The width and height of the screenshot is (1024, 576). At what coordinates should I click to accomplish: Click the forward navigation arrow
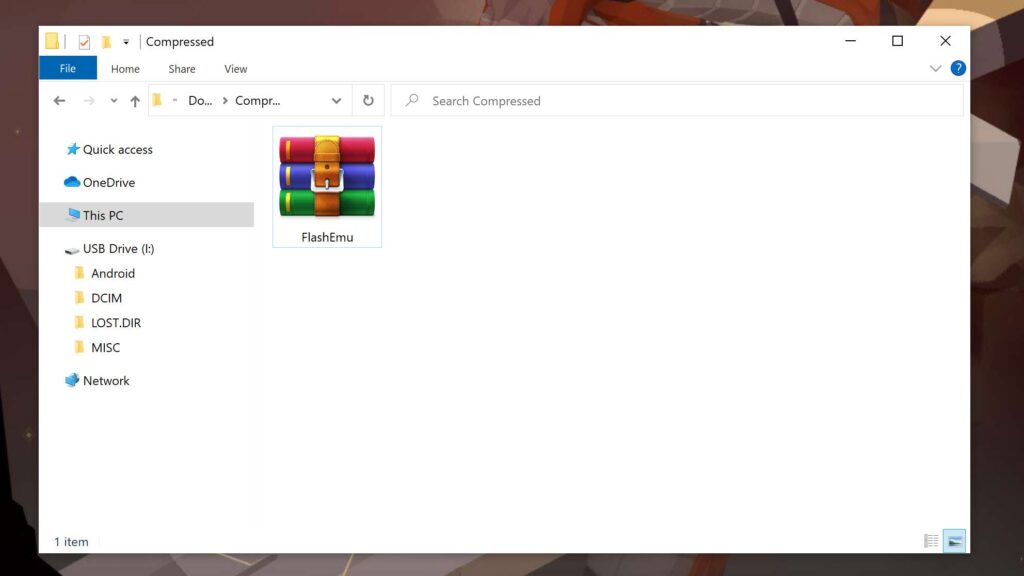[x=89, y=101]
